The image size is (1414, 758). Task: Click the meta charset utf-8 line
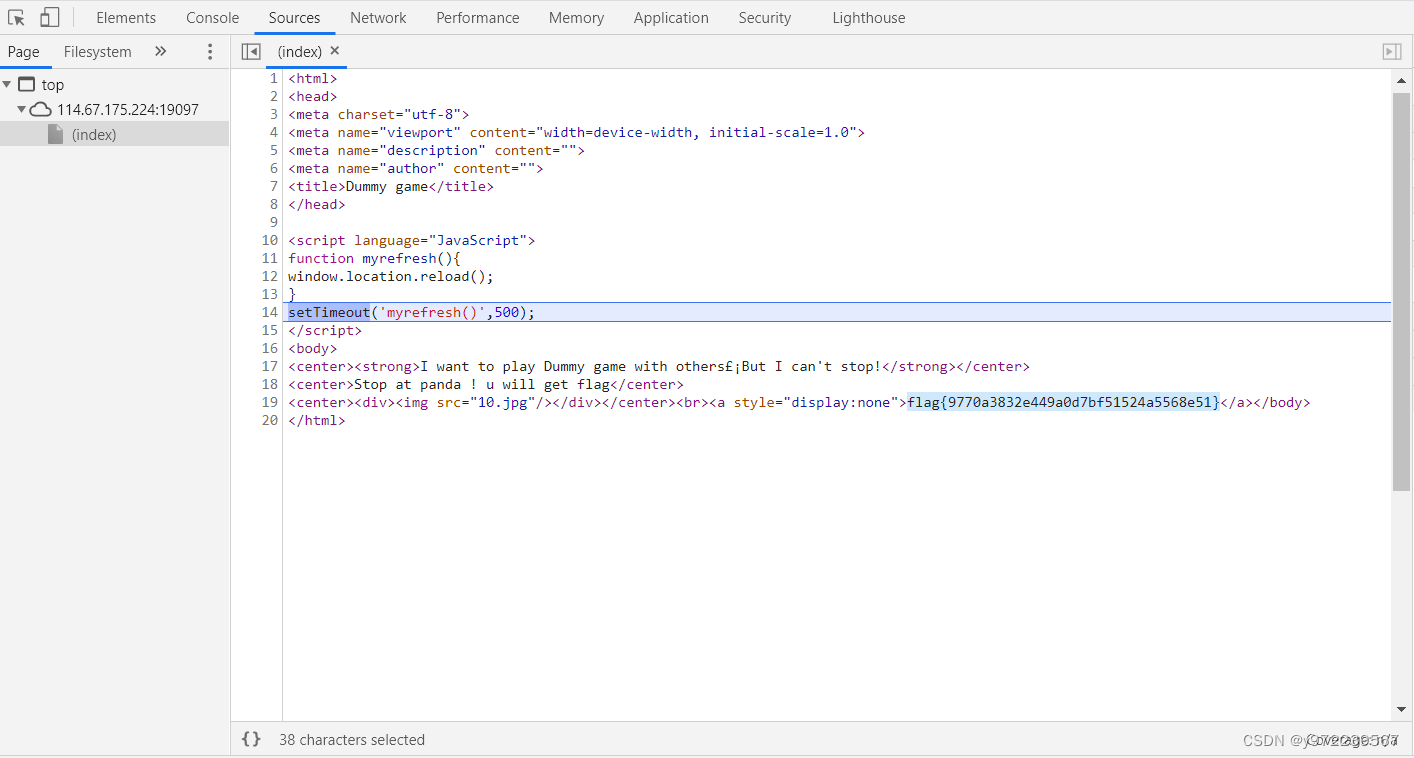379,114
